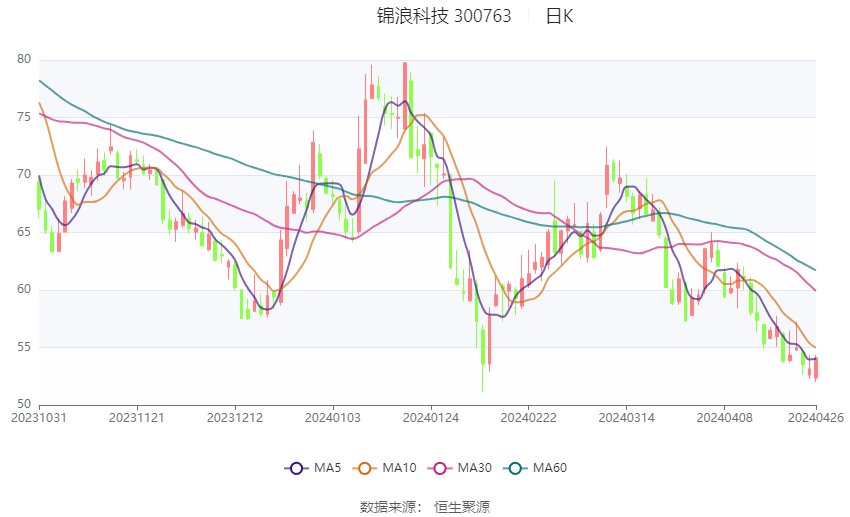
Task: Click the y-axis value 65
Action: pyautogui.click(x=24, y=231)
